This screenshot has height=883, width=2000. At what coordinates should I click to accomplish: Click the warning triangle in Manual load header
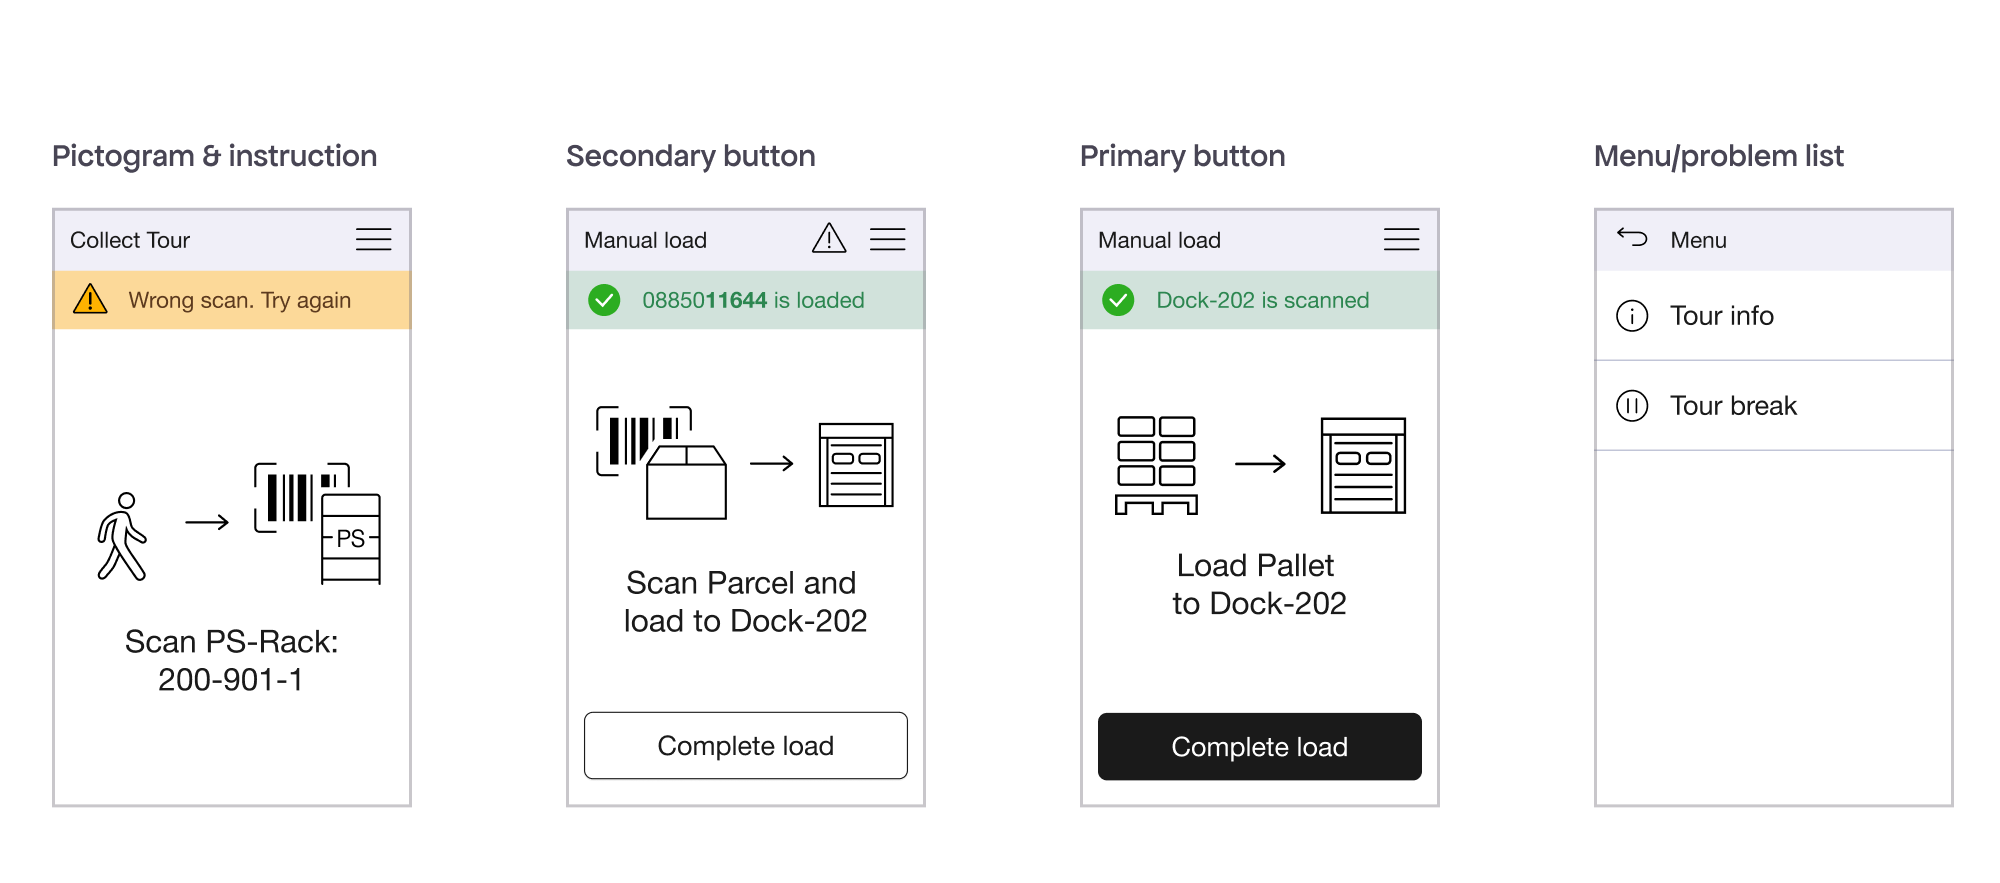[828, 240]
